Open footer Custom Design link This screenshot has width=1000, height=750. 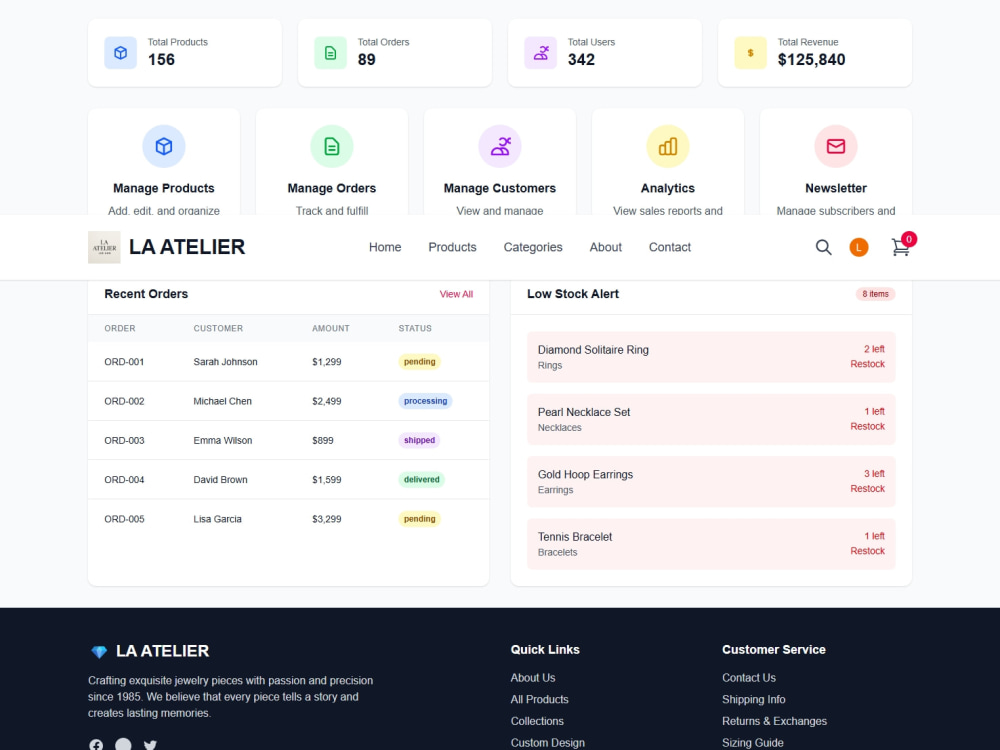point(548,743)
